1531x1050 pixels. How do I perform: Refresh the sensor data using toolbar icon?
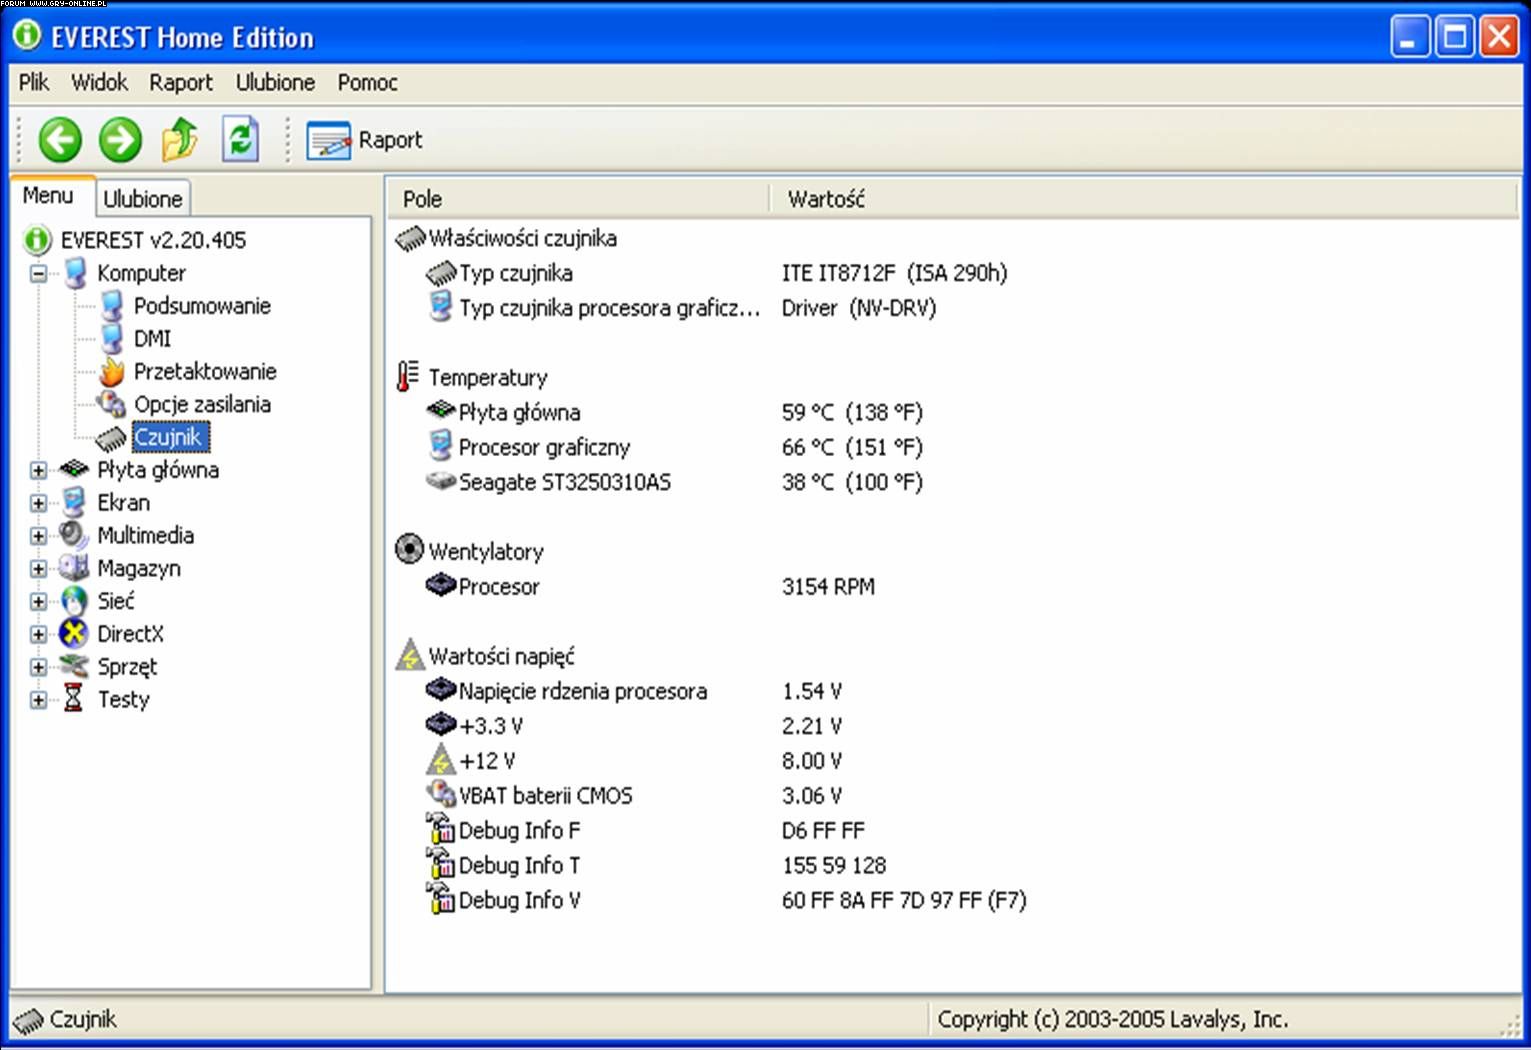(x=240, y=139)
